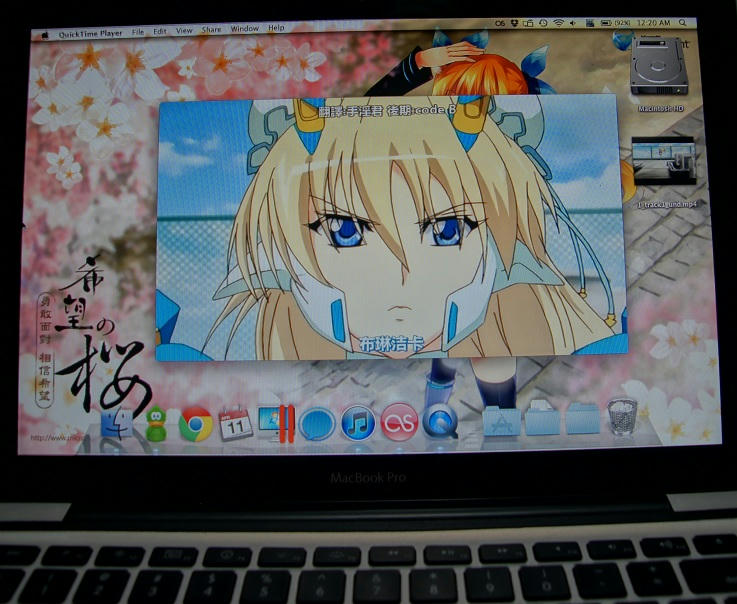Open Spotlight search magnifier

coord(683,22)
